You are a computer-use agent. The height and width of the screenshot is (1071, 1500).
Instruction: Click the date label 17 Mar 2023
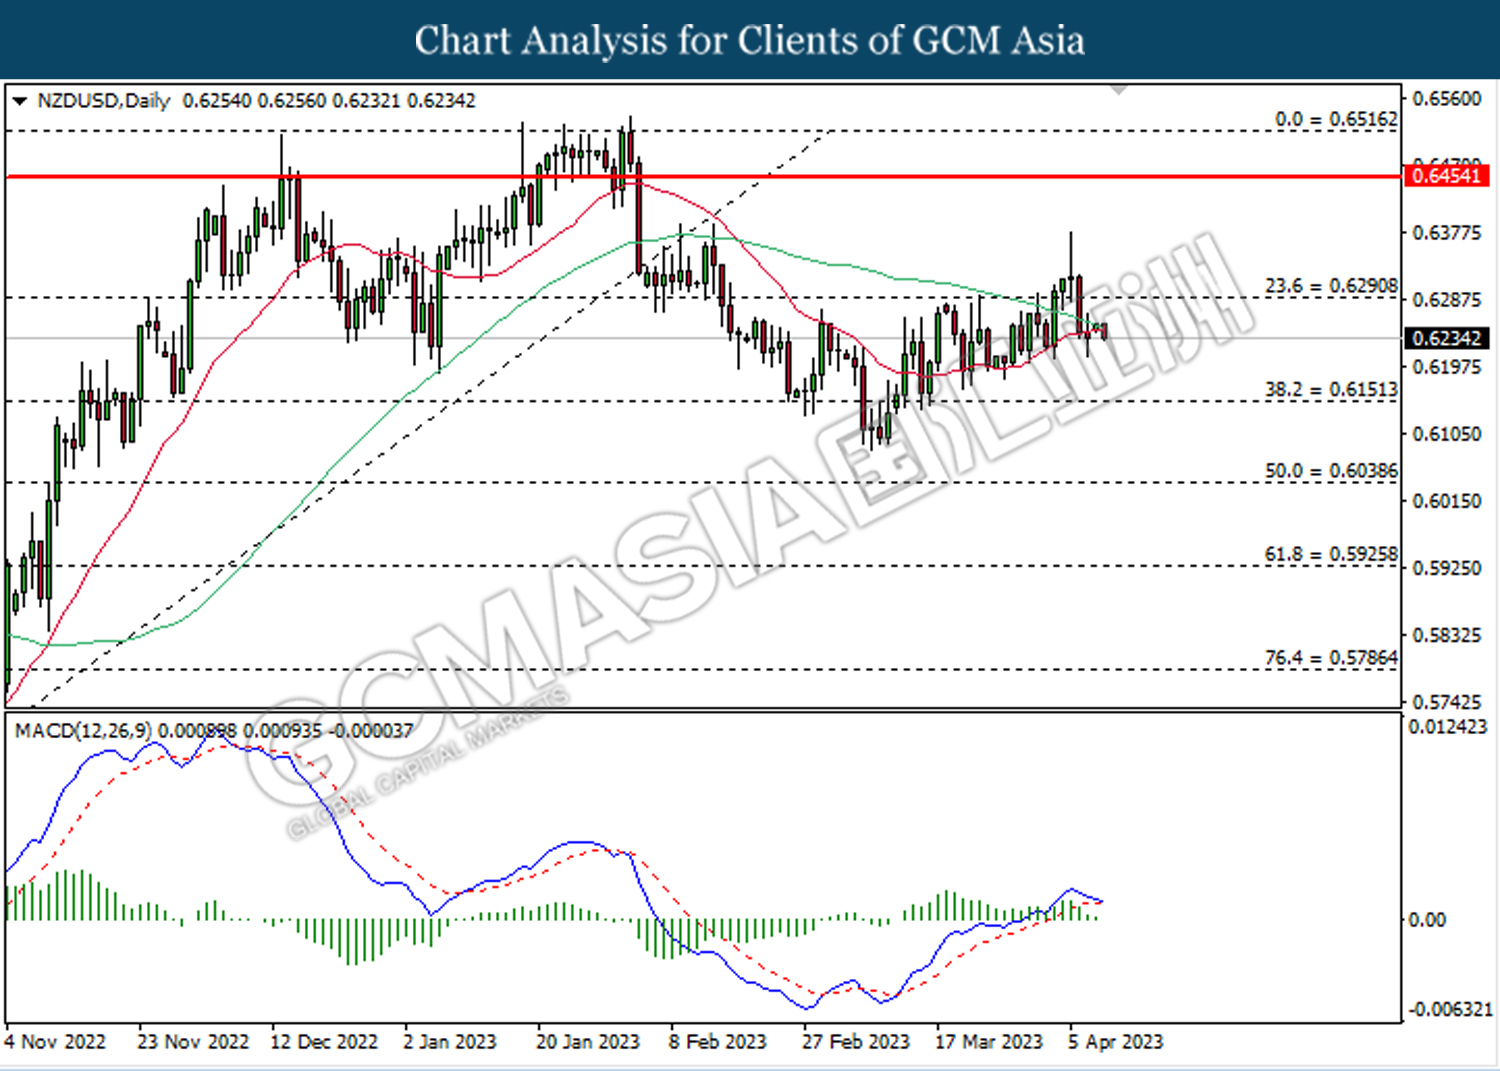tap(989, 1042)
